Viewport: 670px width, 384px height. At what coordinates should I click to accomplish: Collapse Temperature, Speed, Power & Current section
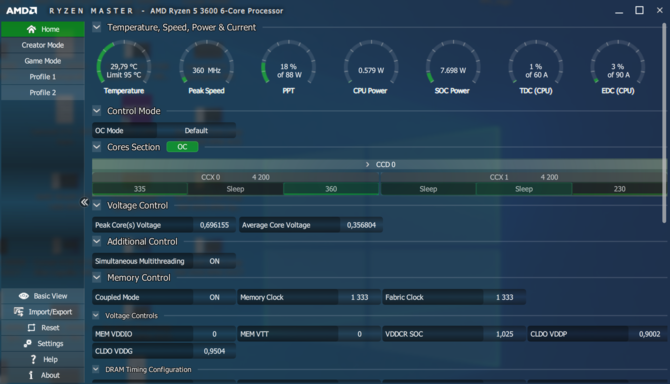pyautogui.click(x=97, y=27)
